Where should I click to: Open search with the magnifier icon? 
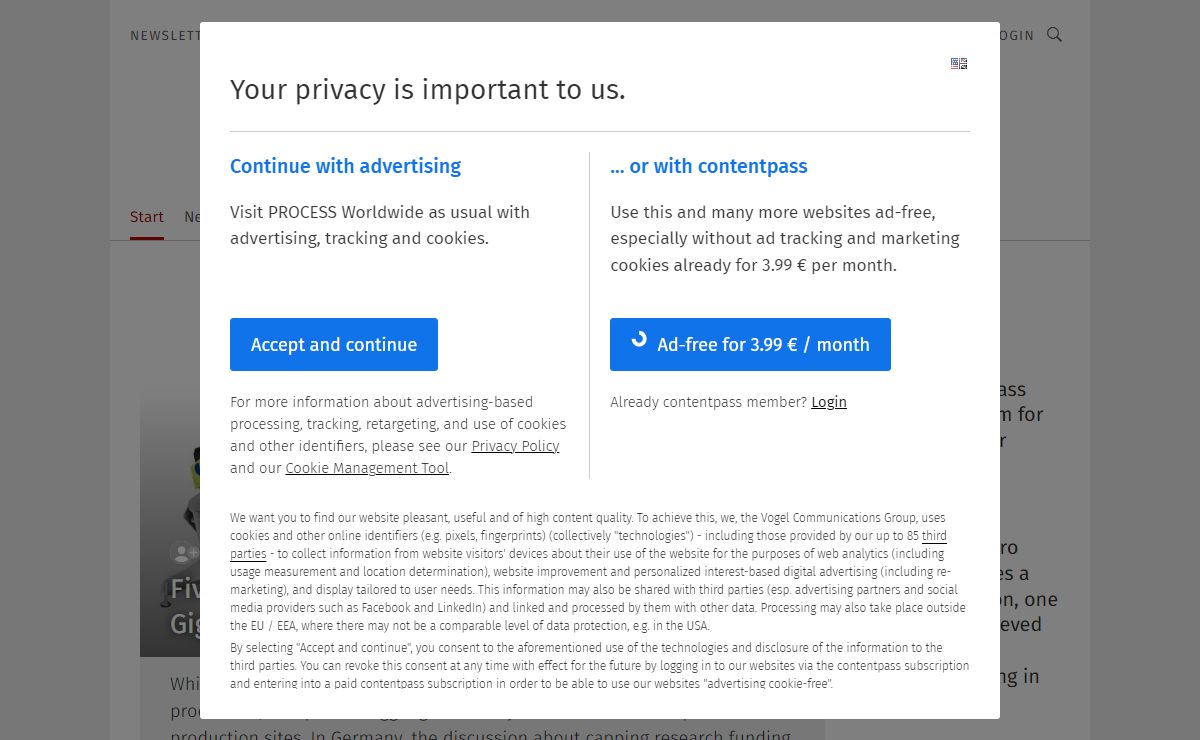click(x=1054, y=34)
